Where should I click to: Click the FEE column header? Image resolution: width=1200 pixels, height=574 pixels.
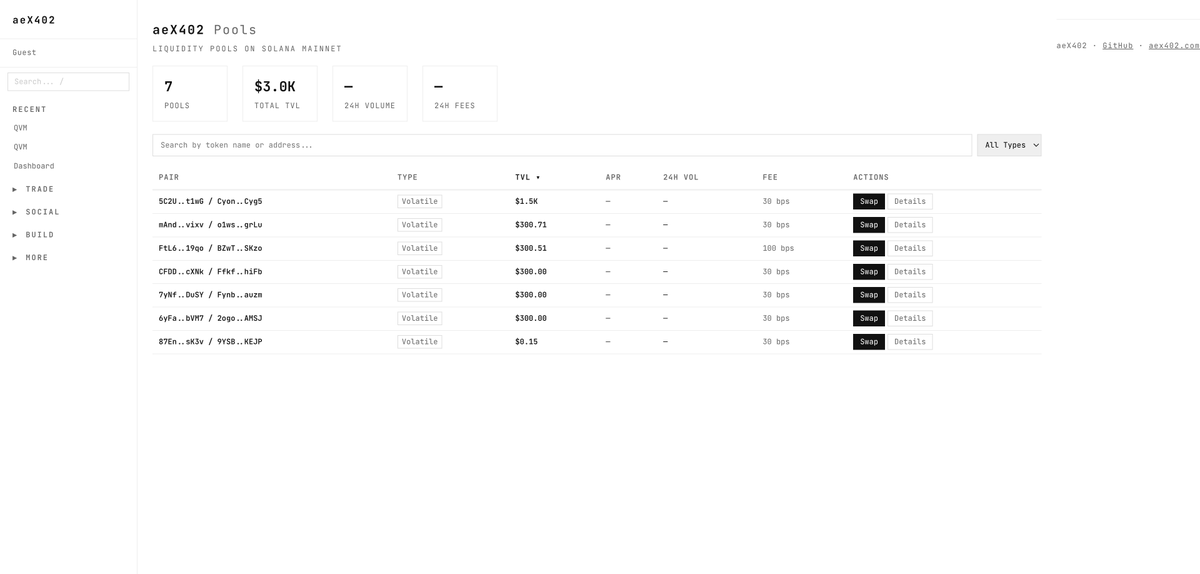pyautogui.click(x=770, y=177)
